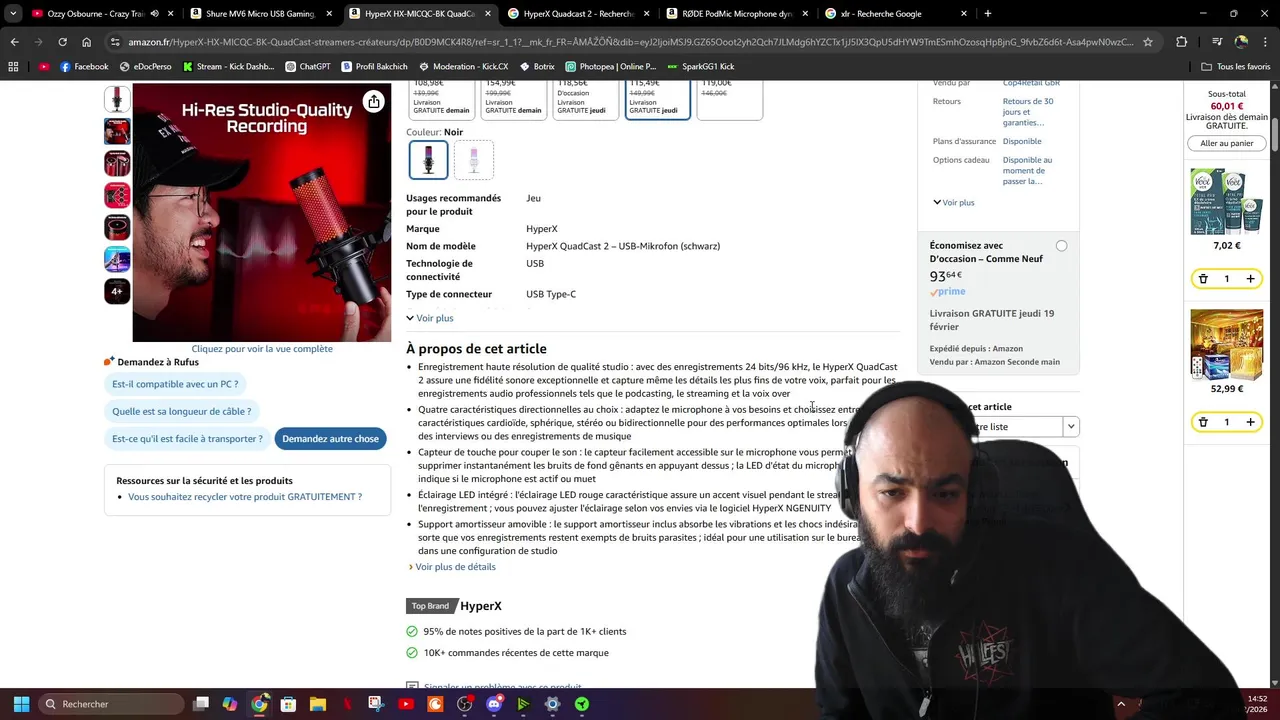Expand 'Voir plus' under product specifications
Viewport: 1280px width, 720px height.
(x=430, y=318)
